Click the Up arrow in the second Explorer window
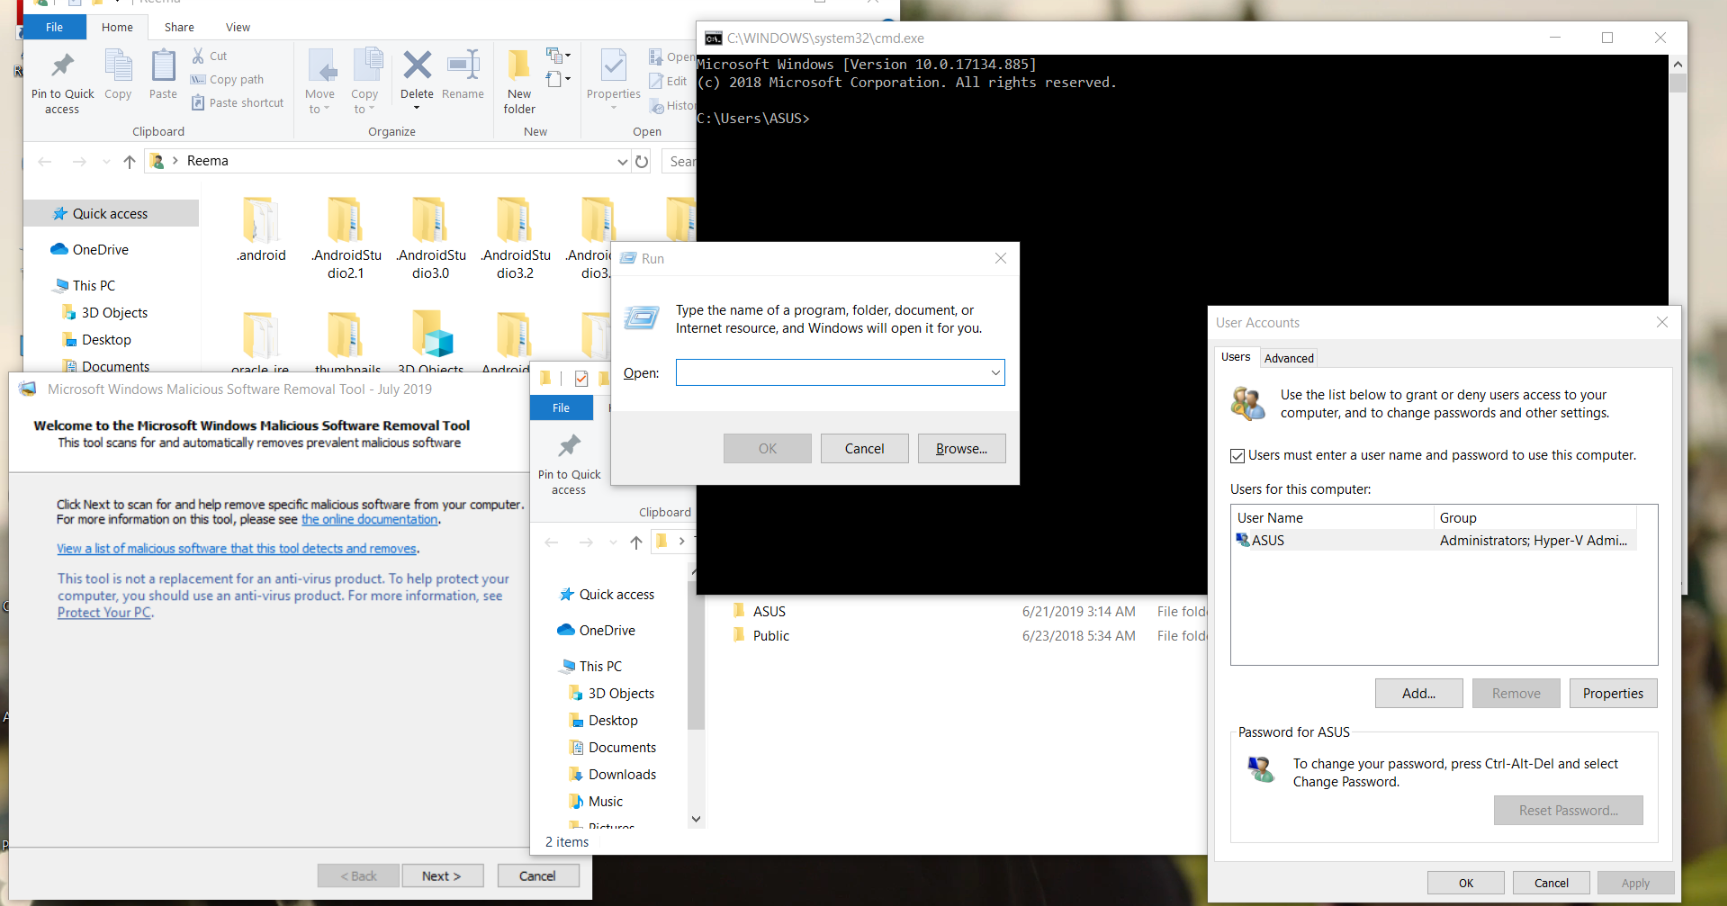1727x906 pixels. coord(636,542)
